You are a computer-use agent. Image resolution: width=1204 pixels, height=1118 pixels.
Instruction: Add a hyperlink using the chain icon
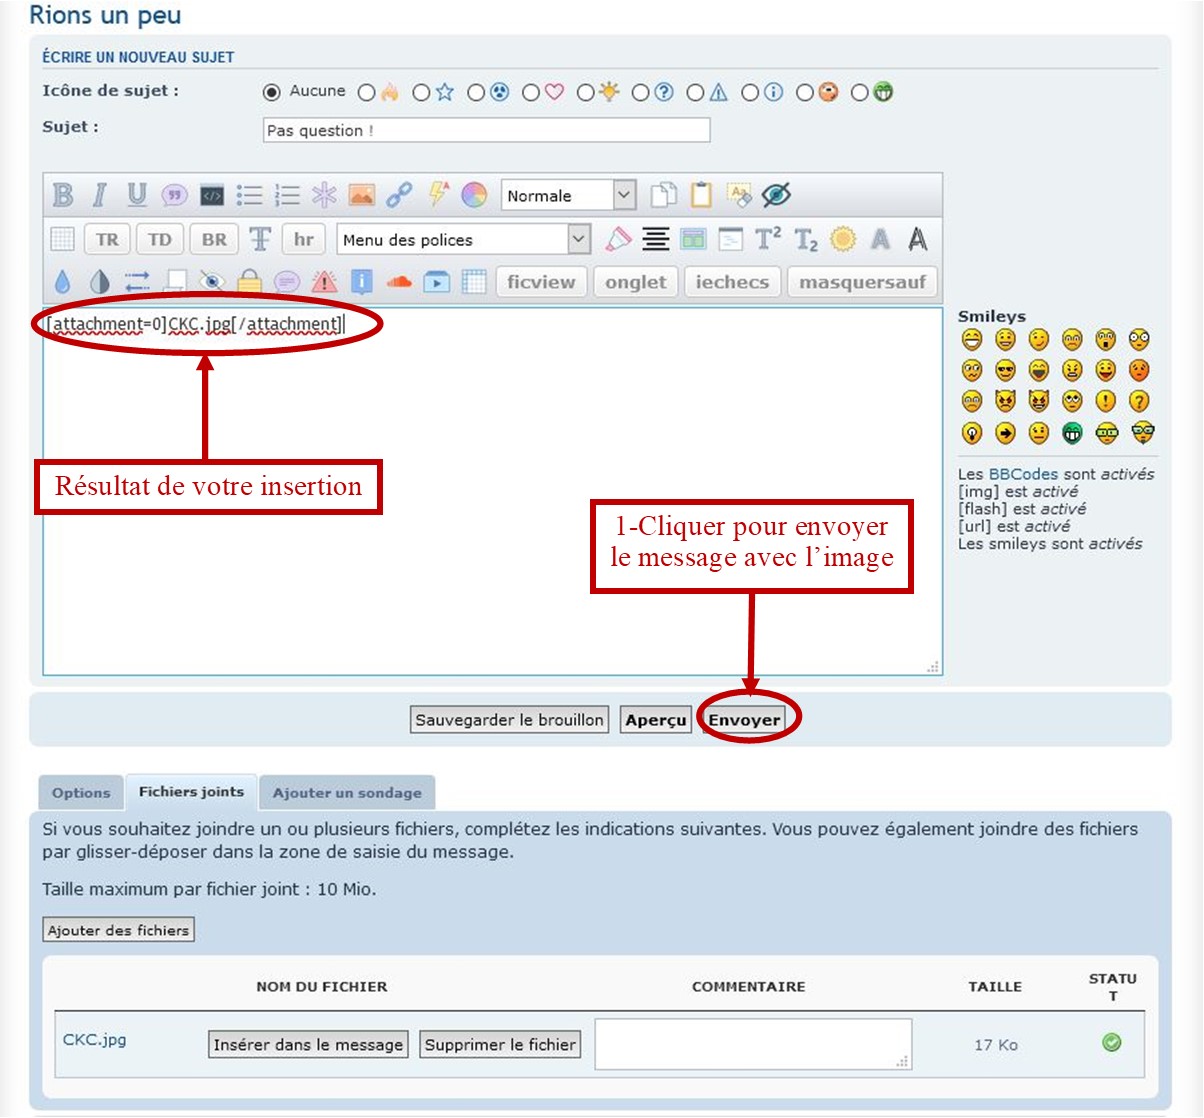click(399, 195)
